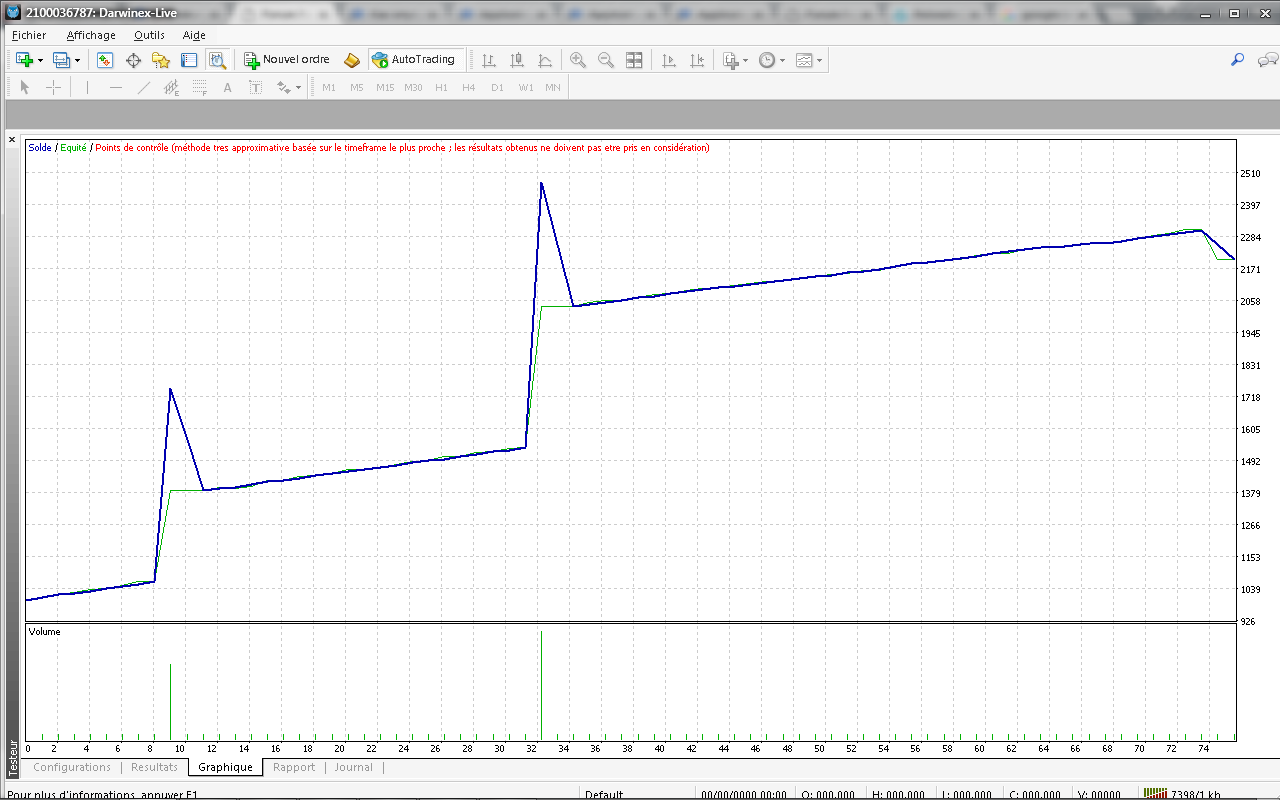Open the chat bubbles icon
Screen dimensions: 1280x800
pyautogui.click(x=1266, y=60)
